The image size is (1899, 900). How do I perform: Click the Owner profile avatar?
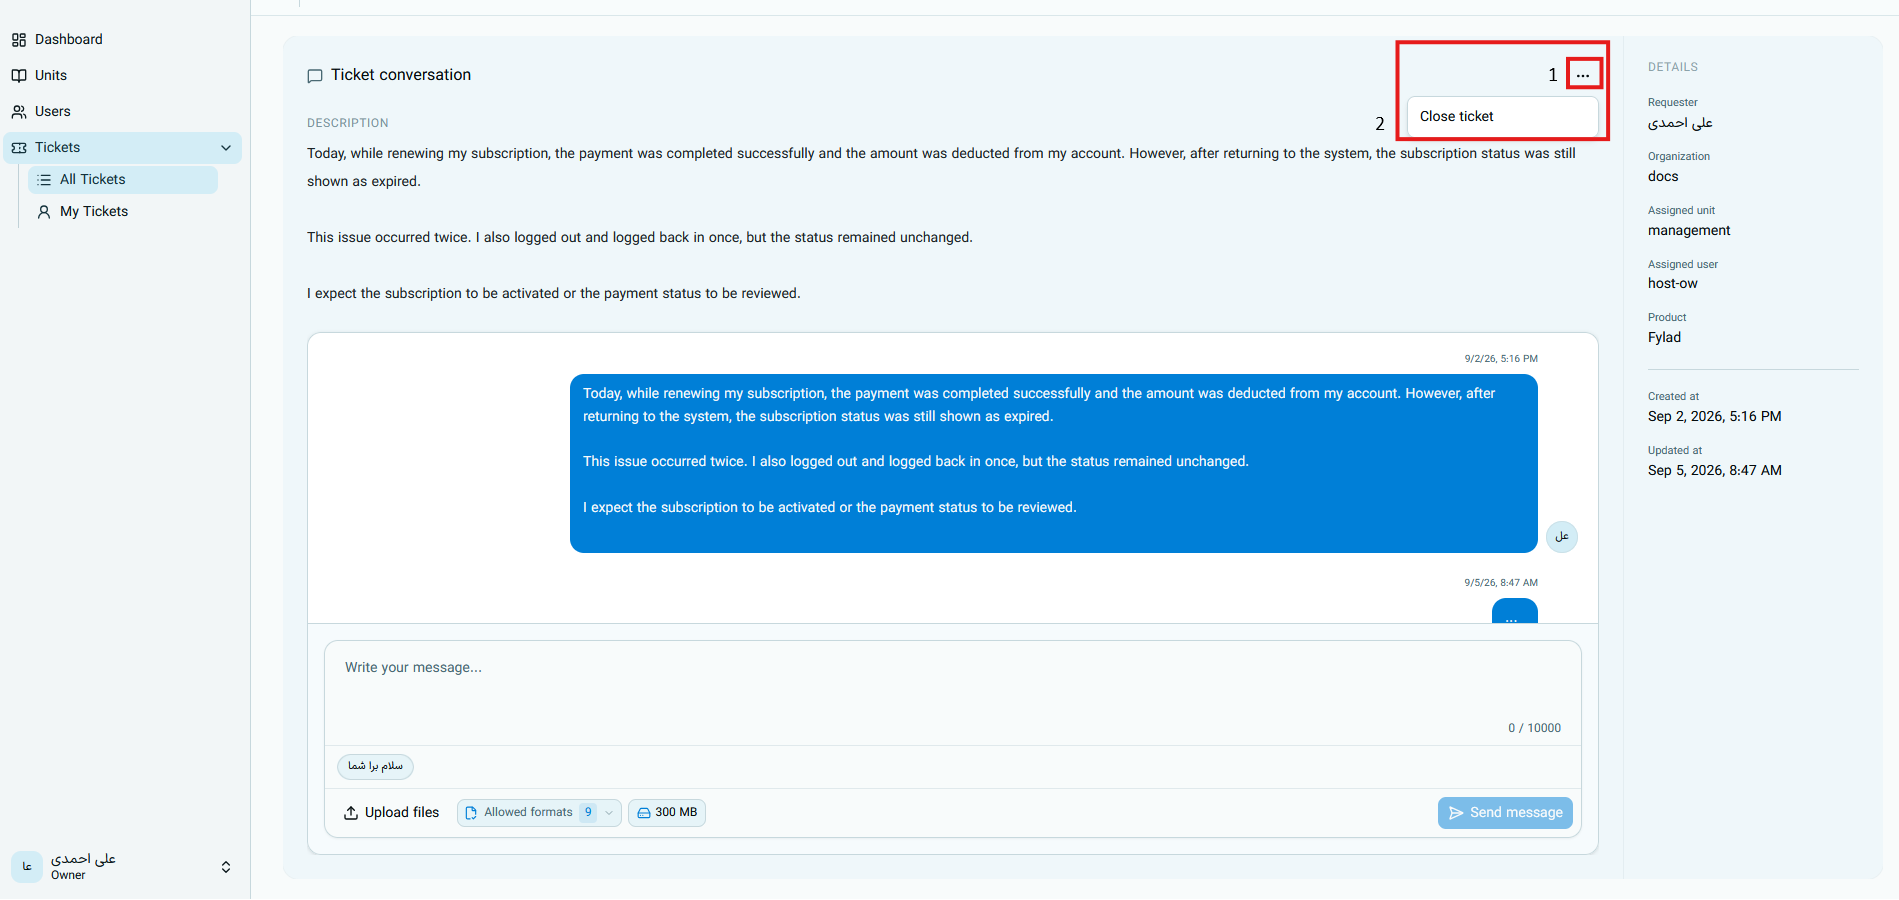coord(27,867)
